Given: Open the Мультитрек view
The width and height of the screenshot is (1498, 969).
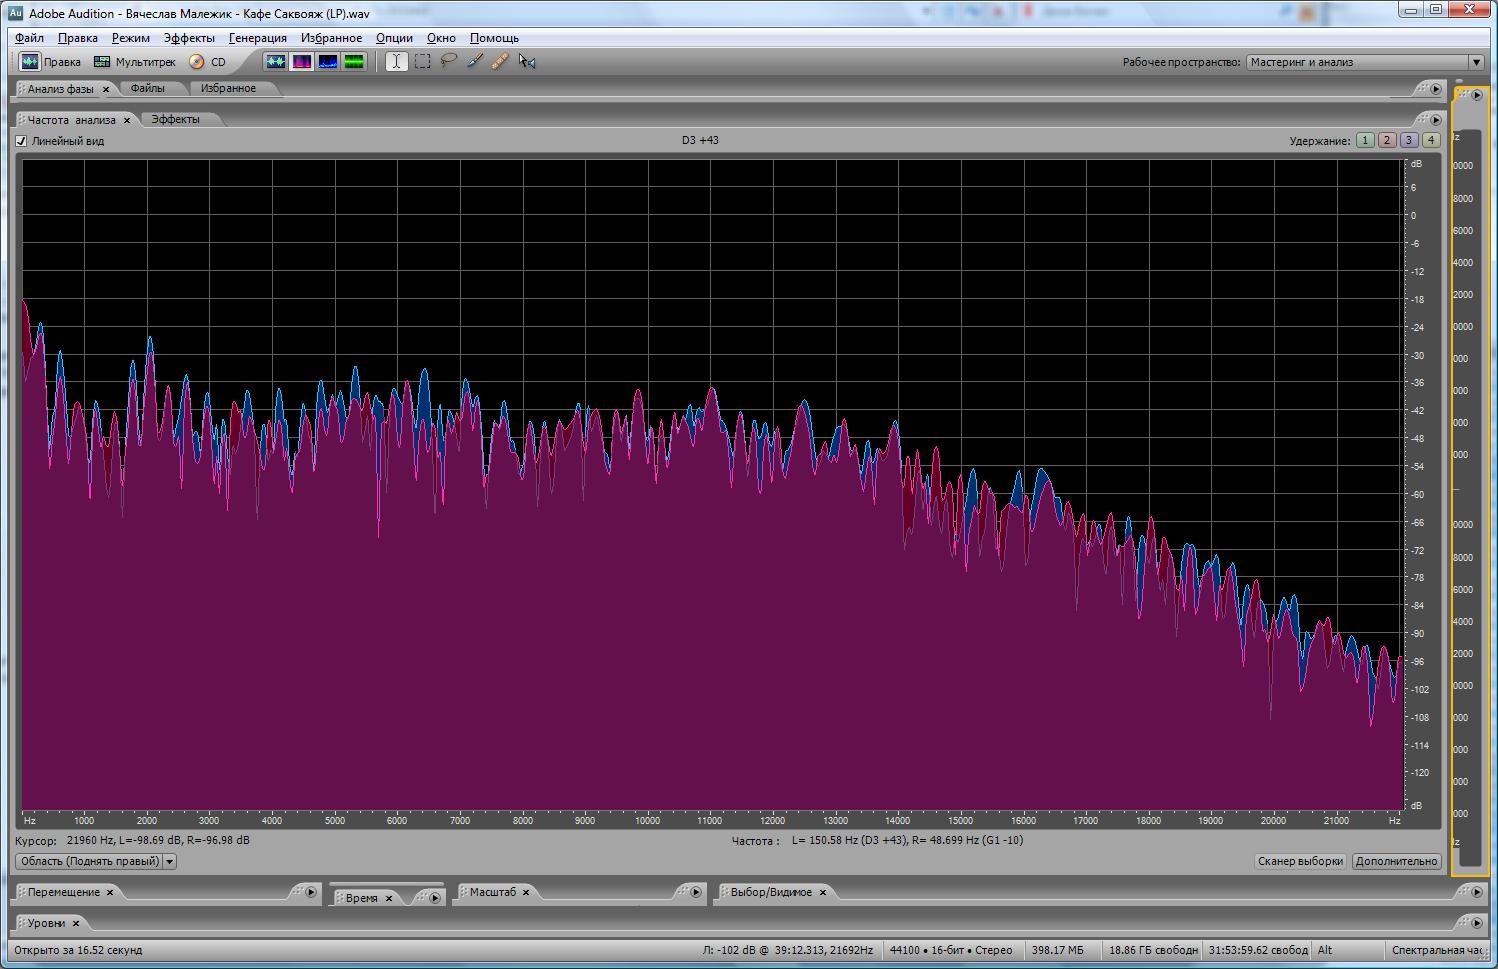Looking at the screenshot, I should (x=134, y=62).
